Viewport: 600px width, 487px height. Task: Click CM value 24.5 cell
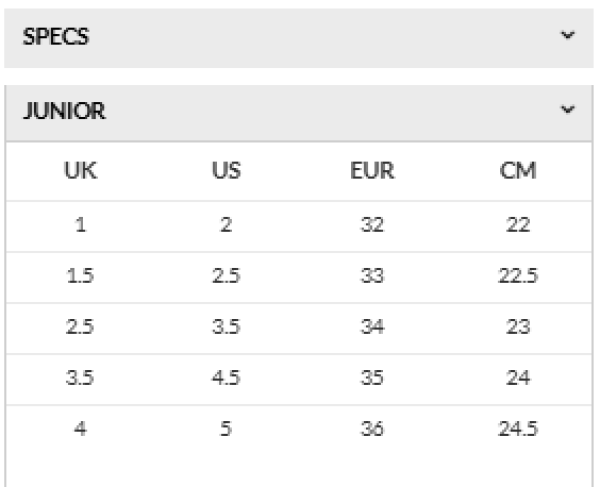[518, 428]
